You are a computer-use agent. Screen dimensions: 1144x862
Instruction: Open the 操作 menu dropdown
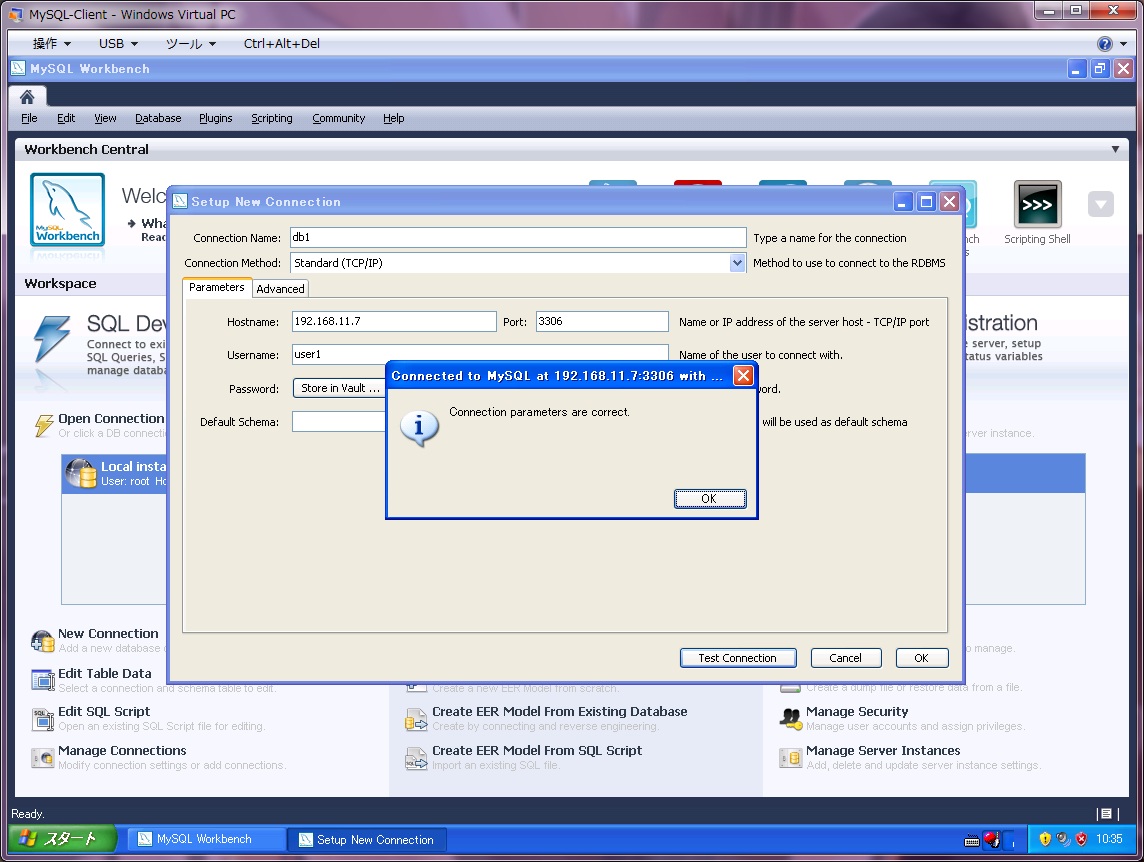click(x=52, y=44)
